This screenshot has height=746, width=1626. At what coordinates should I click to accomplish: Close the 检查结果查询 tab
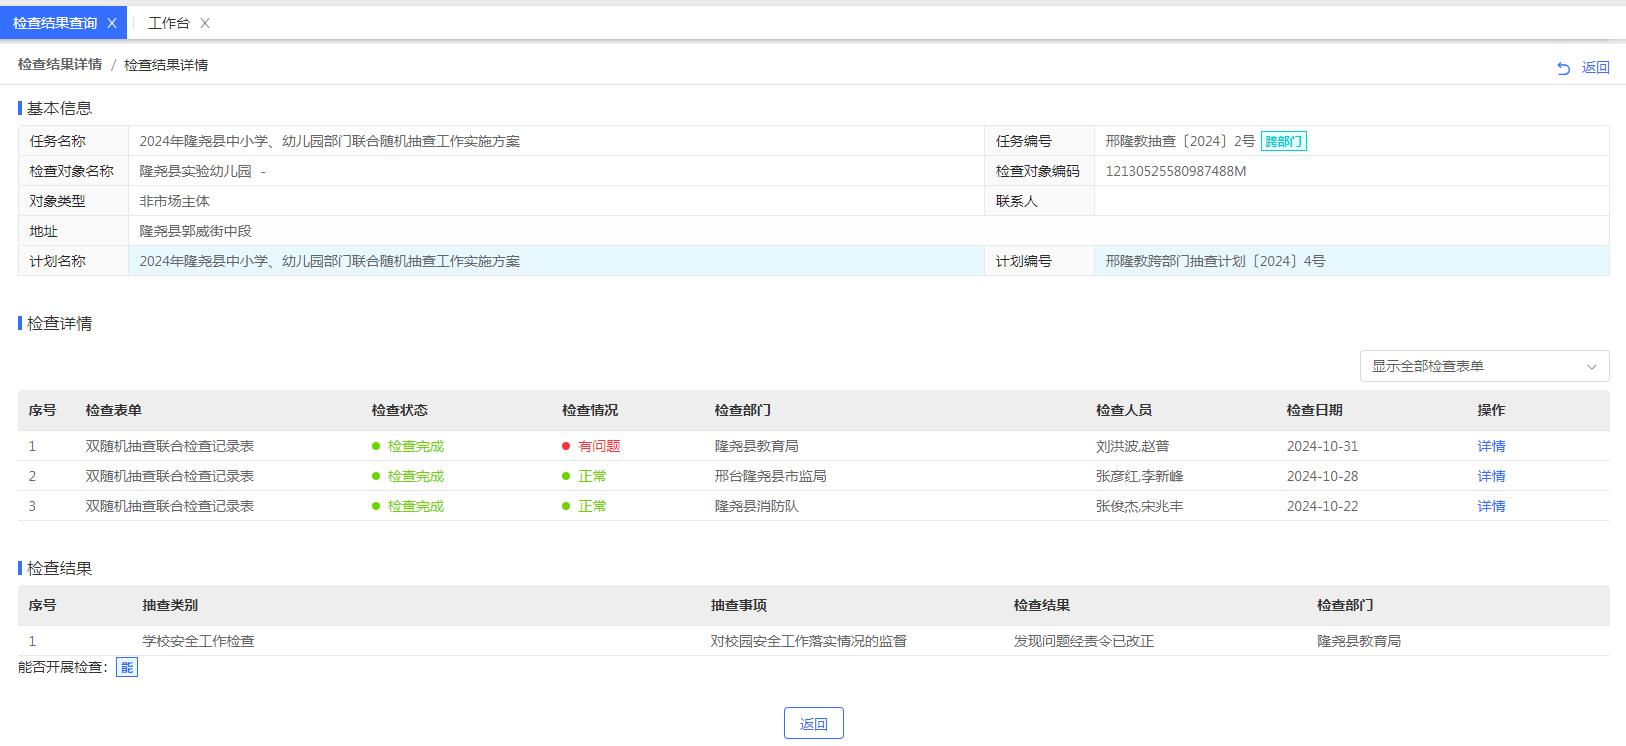point(112,23)
